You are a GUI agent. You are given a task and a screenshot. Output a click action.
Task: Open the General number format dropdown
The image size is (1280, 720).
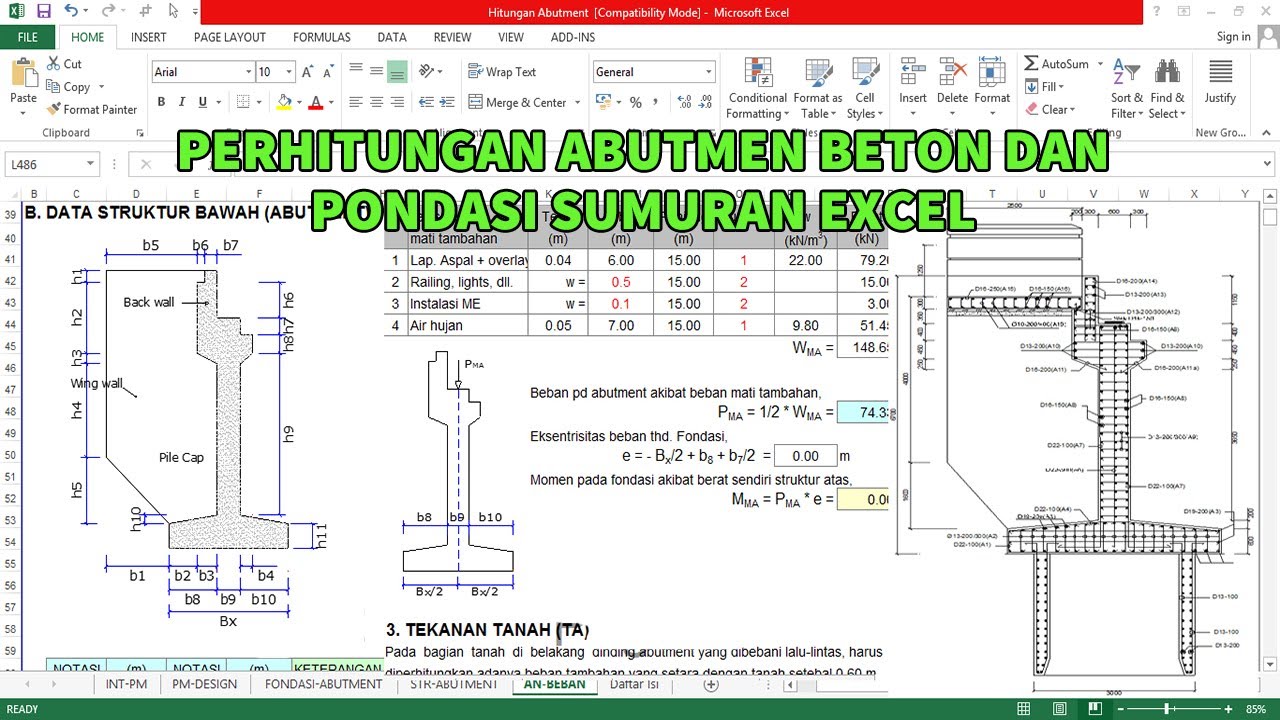tap(709, 72)
